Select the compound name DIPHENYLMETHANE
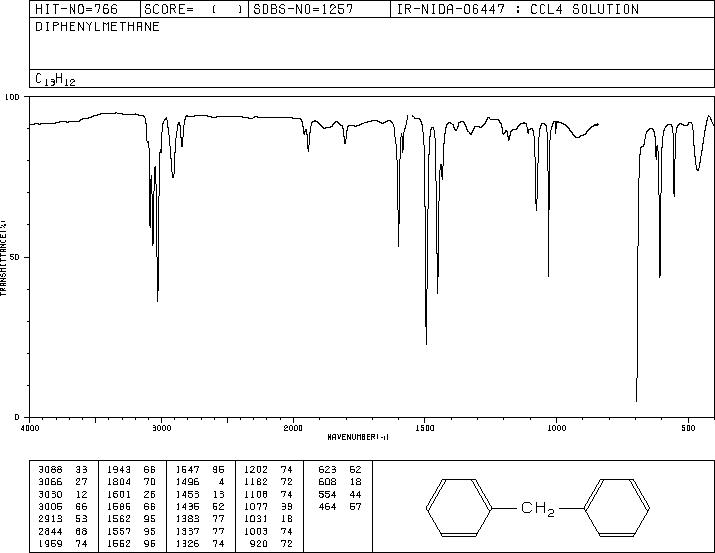 97,27
